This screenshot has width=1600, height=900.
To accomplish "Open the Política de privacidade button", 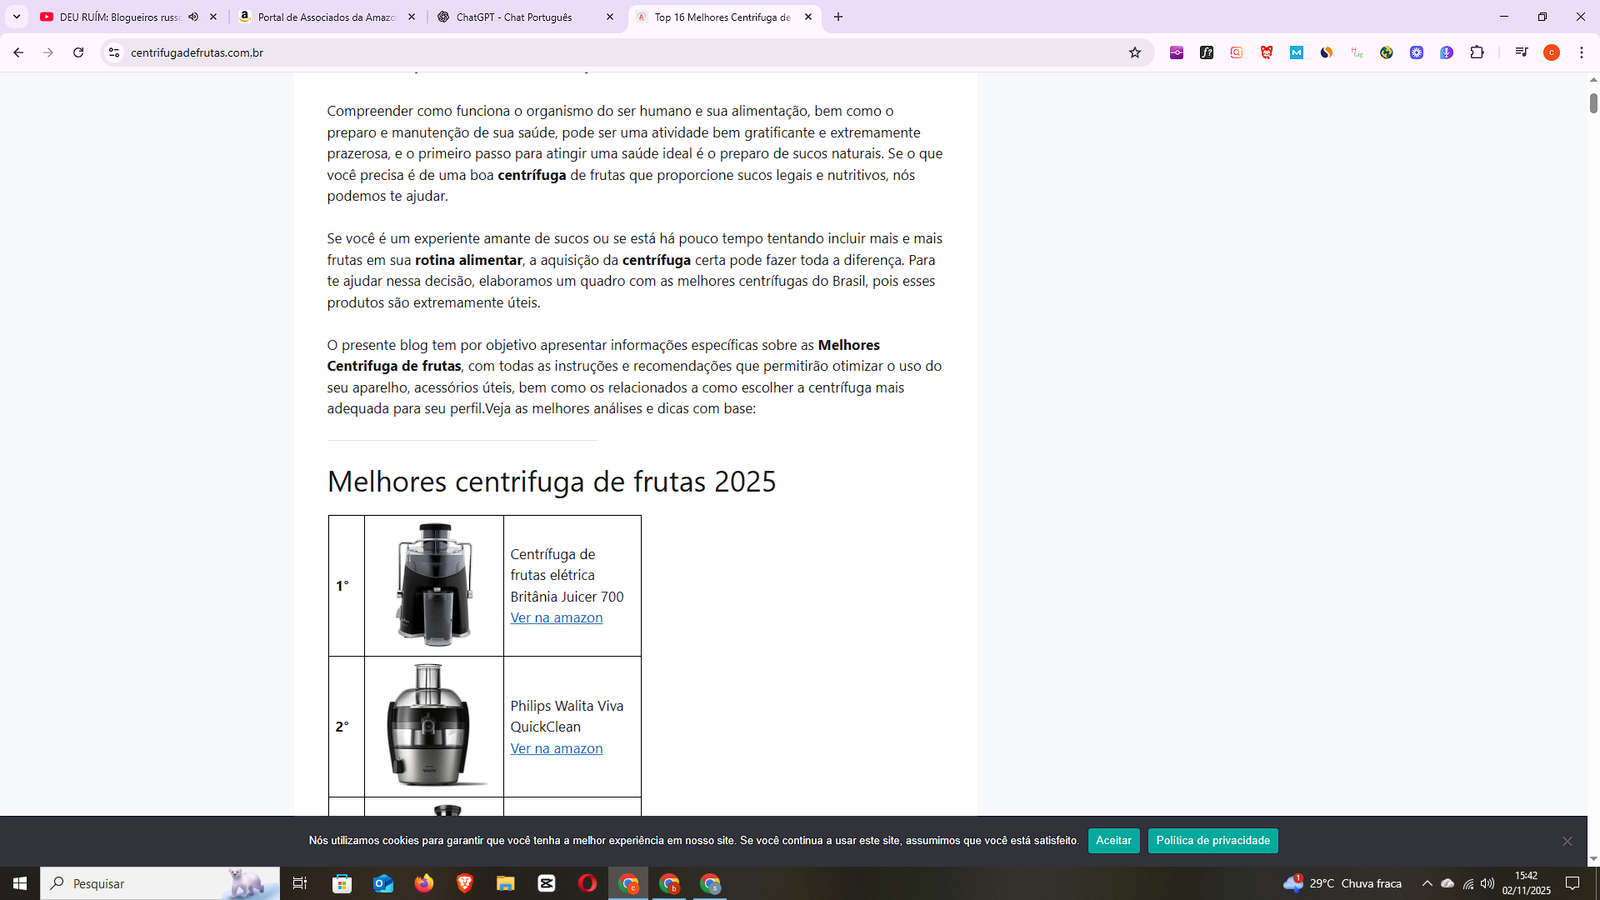I will 1212,841.
